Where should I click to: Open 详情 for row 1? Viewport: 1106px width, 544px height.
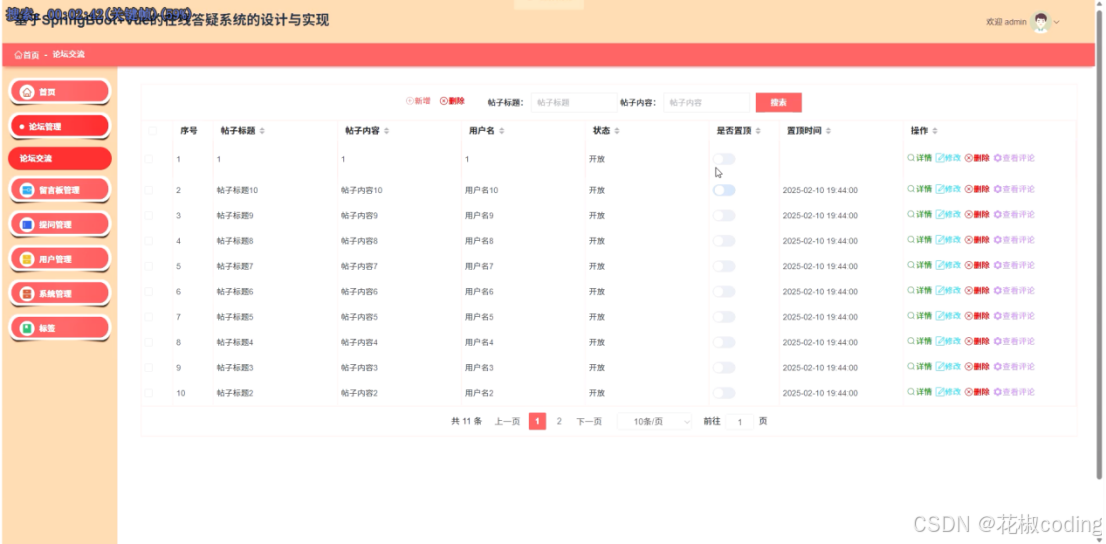tap(920, 158)
